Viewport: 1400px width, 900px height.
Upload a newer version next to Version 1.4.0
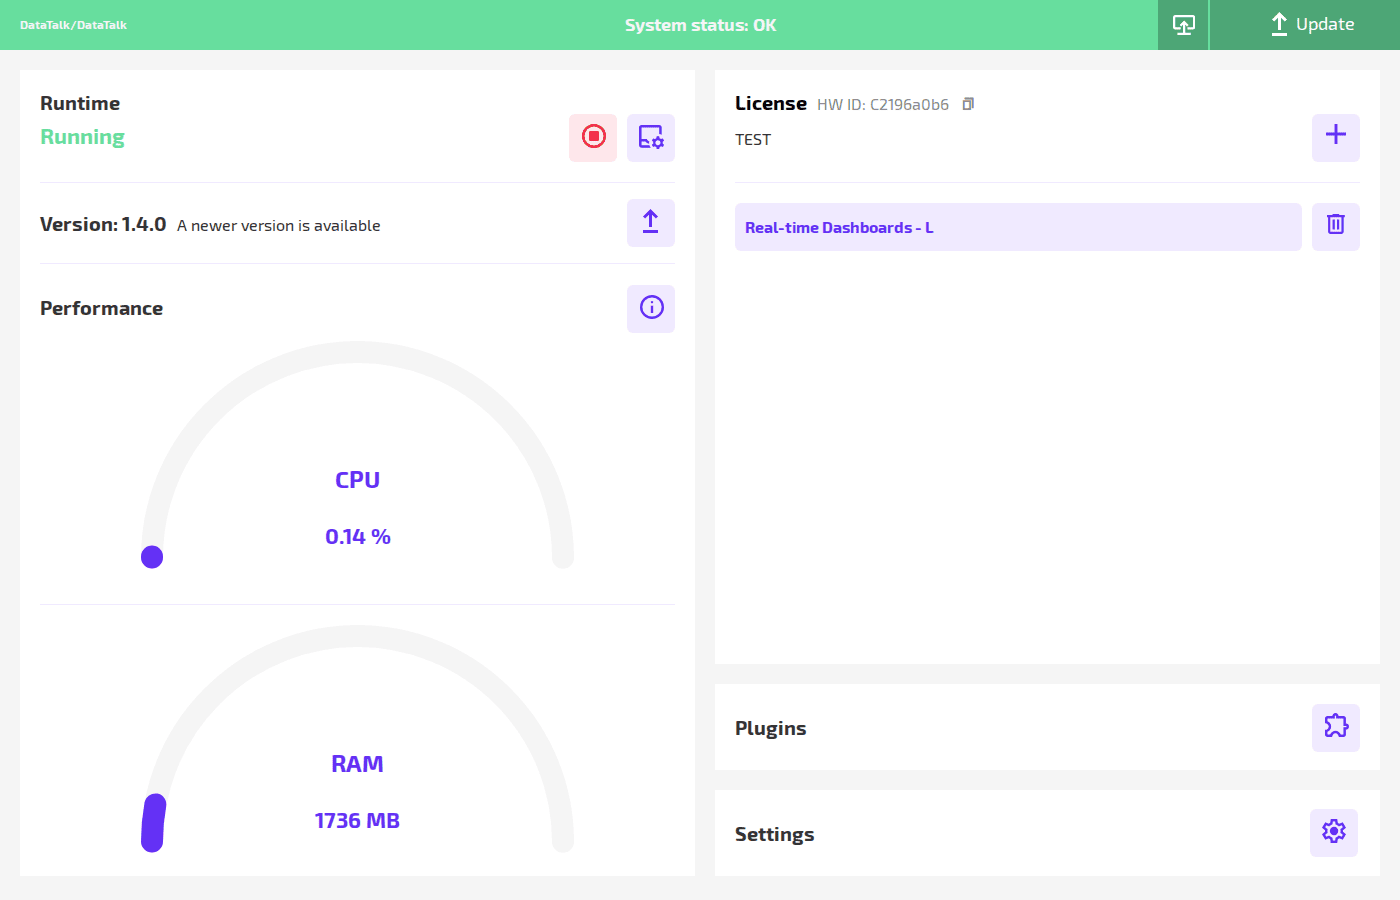[x=651, y=222]
